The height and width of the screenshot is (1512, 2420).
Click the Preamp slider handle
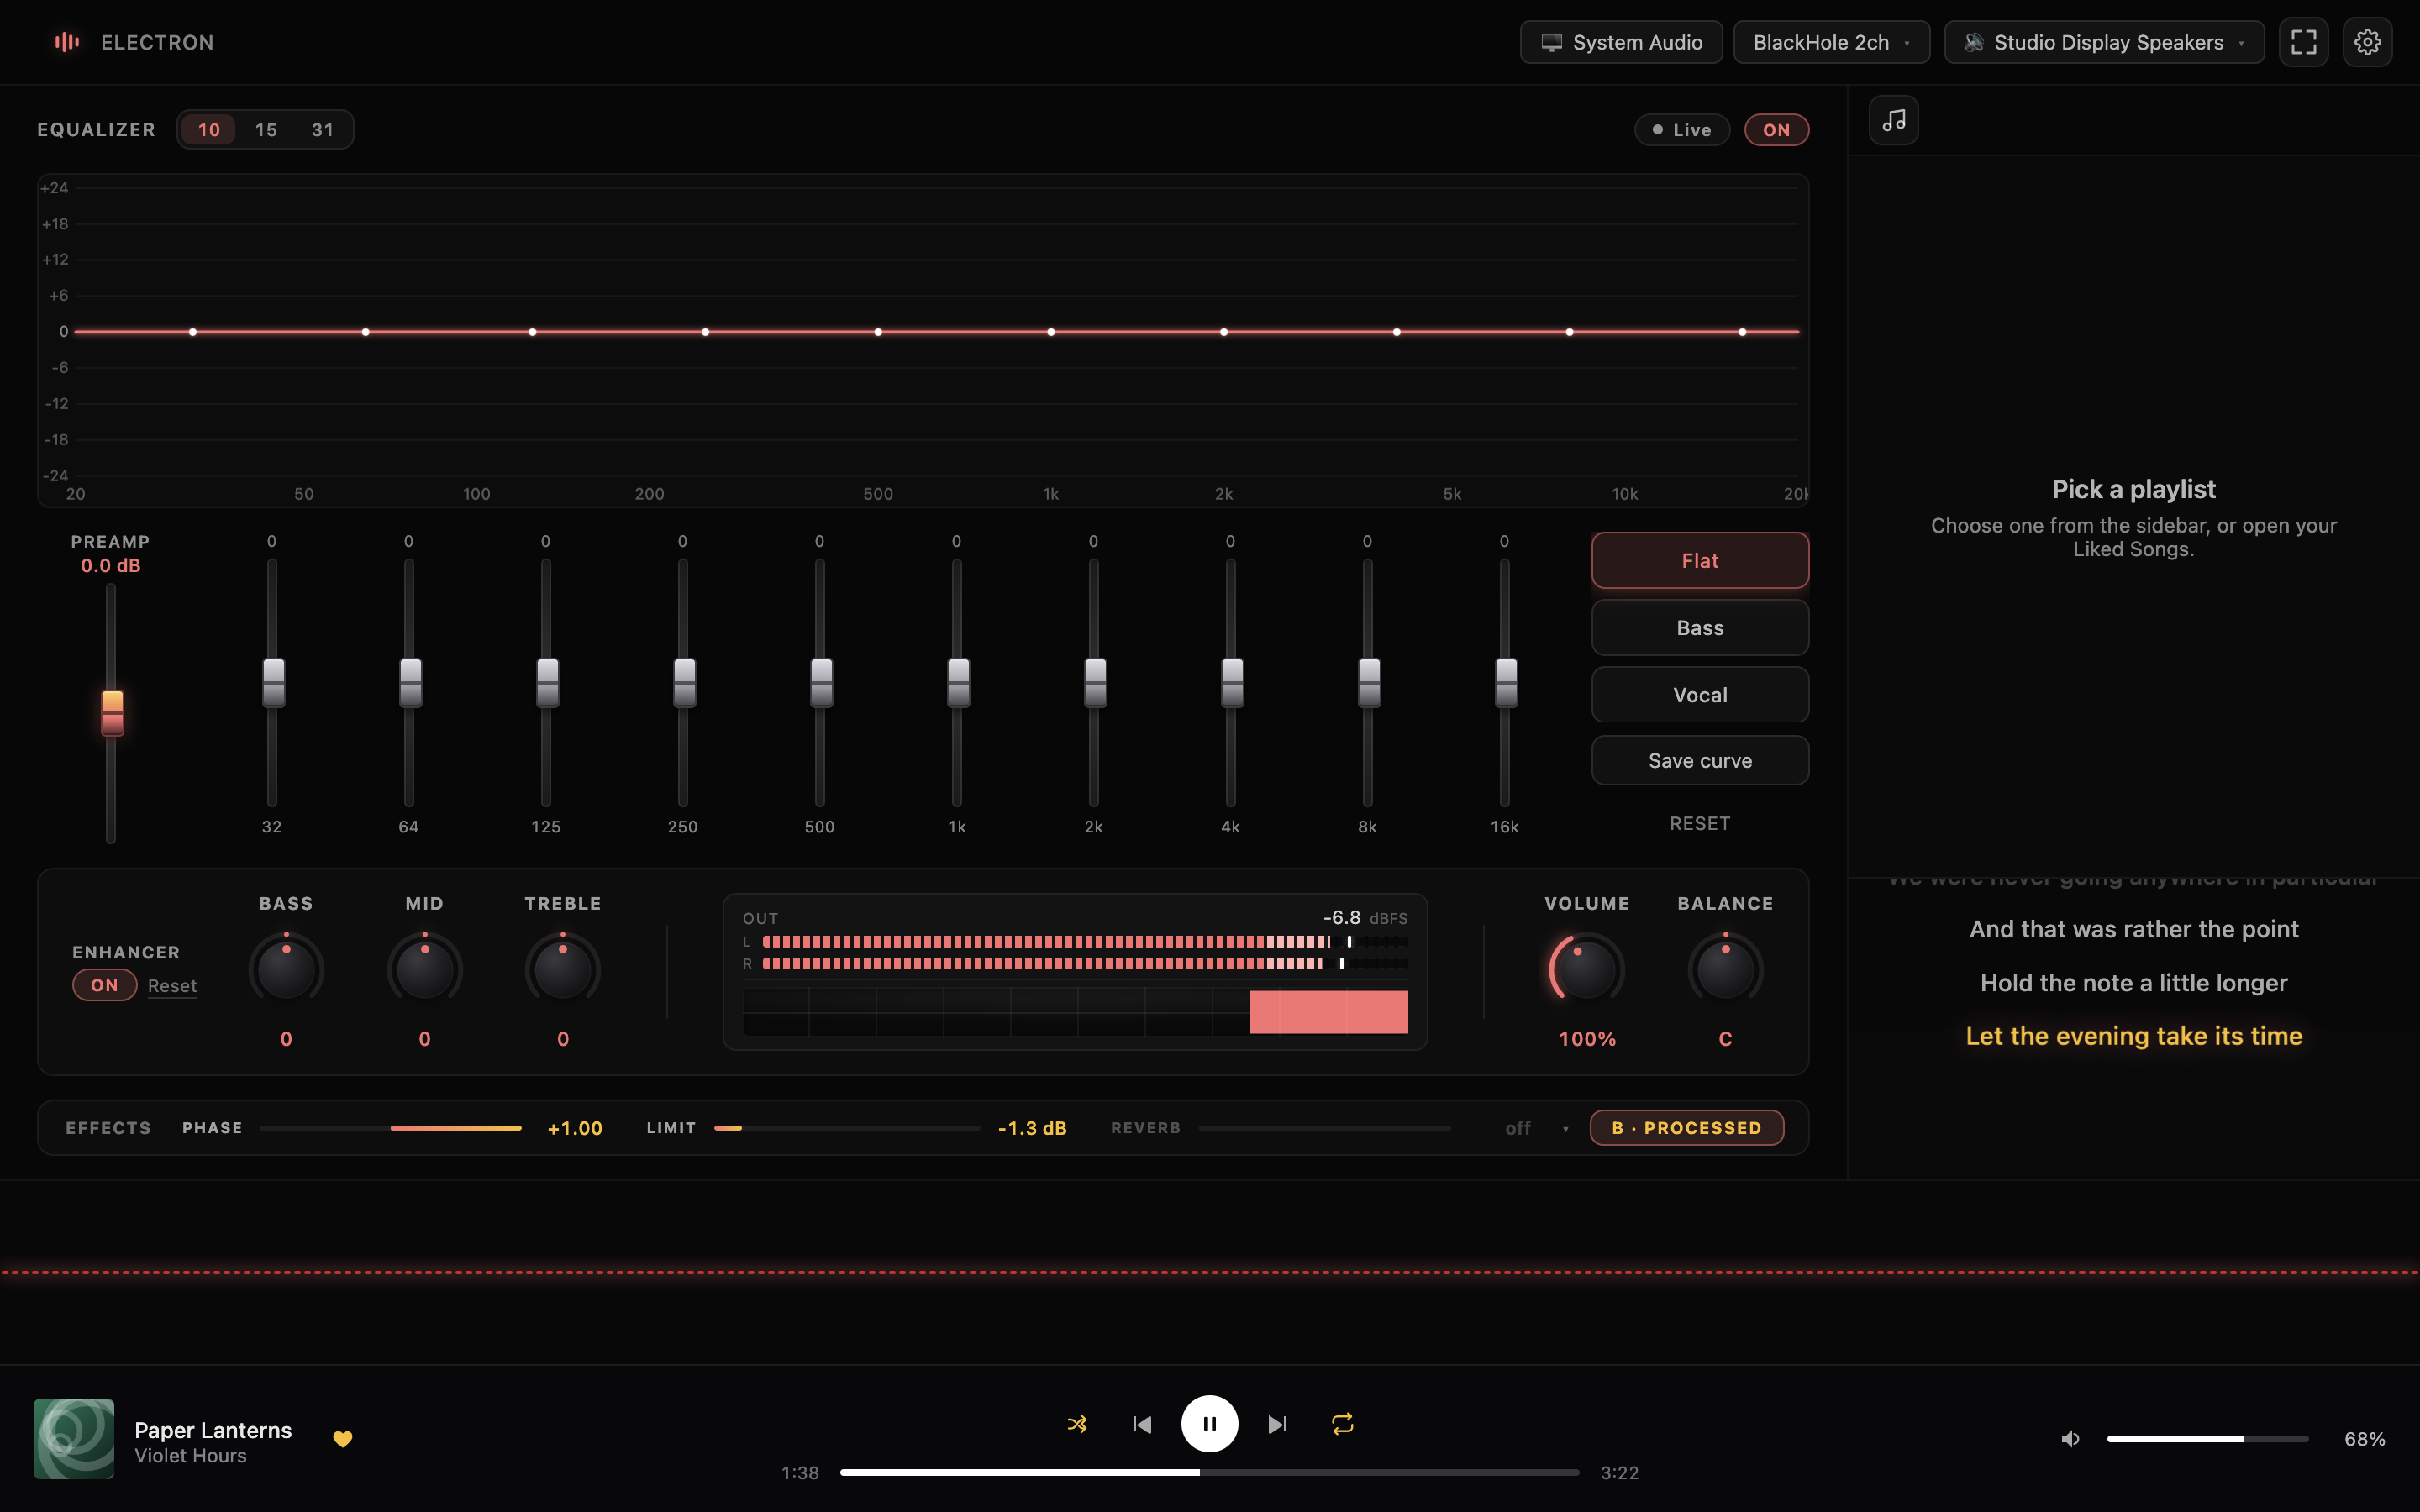point(112,713)
